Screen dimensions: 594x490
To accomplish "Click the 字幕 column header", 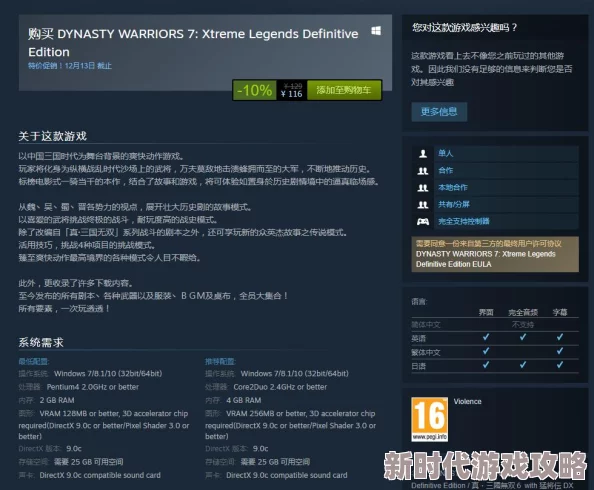I will (x=560, y=312).
